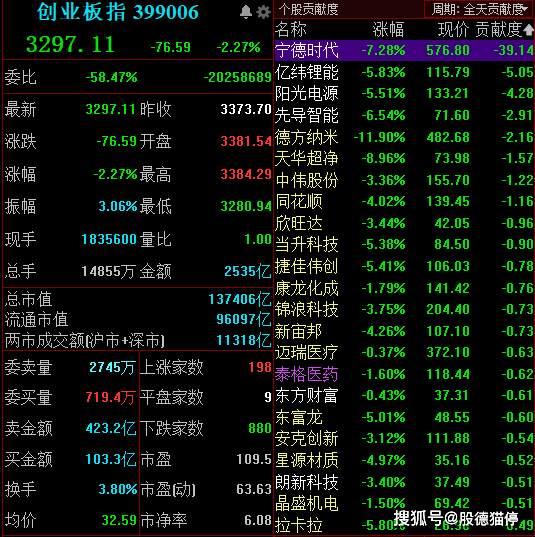Image resolution: width=535 pixels, height=537 pixels.
Task: Sort by the 涨幅 column header
Action: tap(388, 30)
